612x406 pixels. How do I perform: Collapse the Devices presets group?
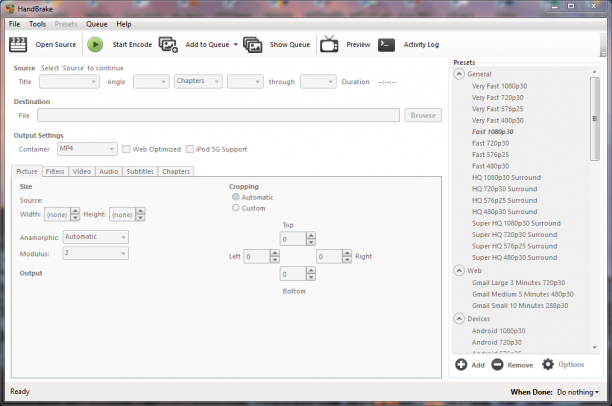459,319
